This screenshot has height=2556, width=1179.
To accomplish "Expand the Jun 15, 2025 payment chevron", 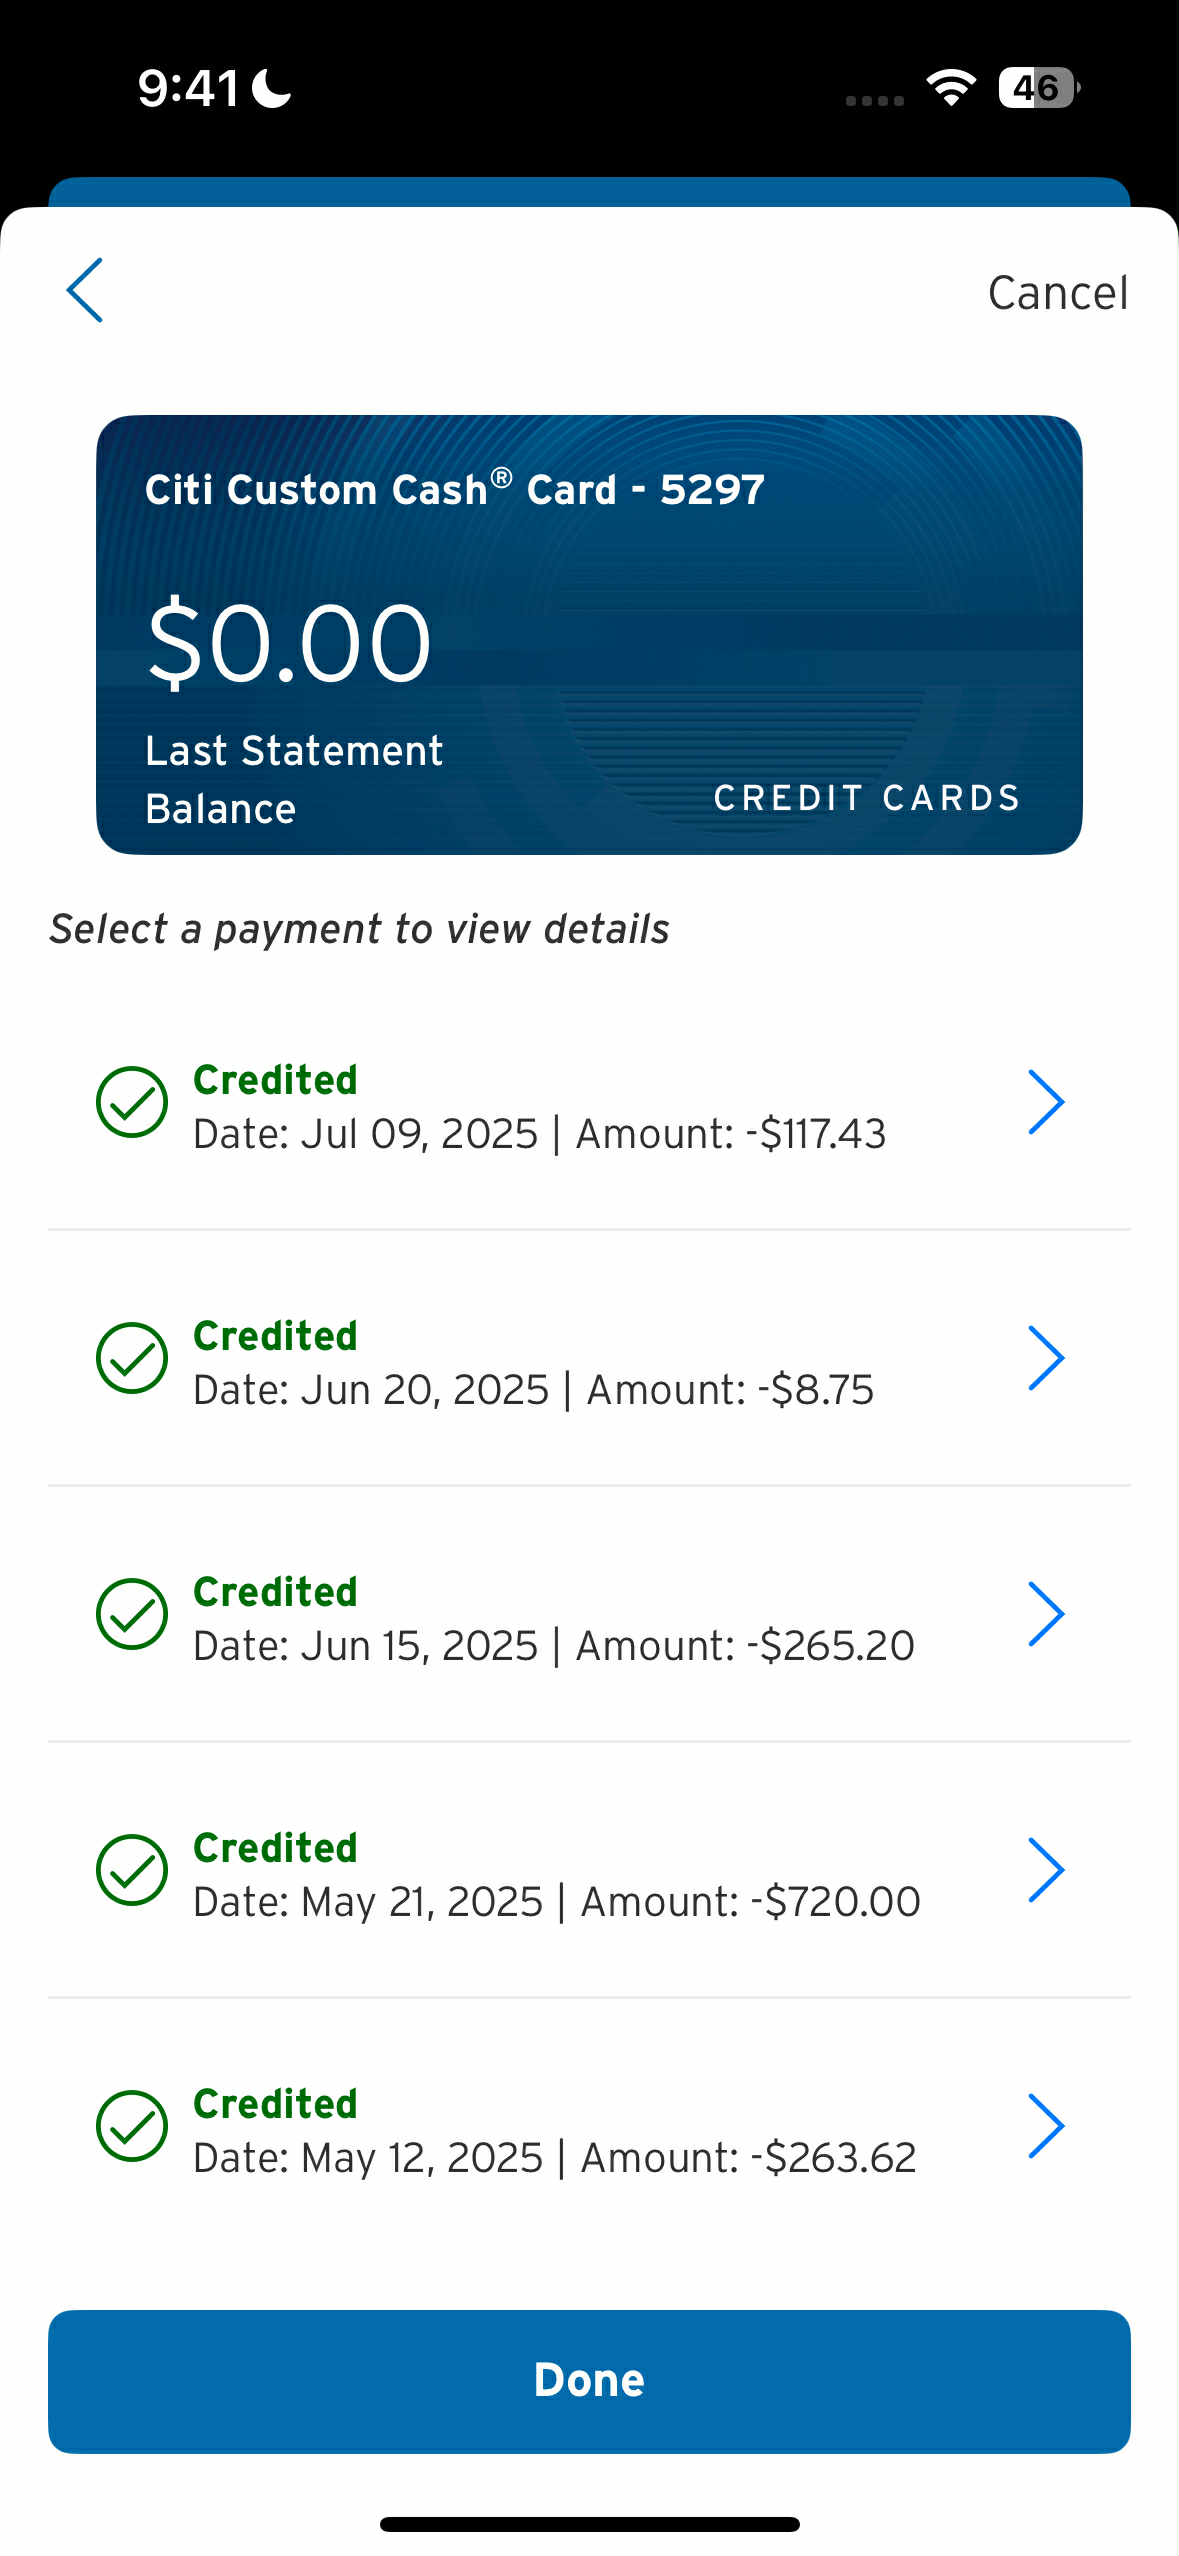I will [x=1045, y=1614].
